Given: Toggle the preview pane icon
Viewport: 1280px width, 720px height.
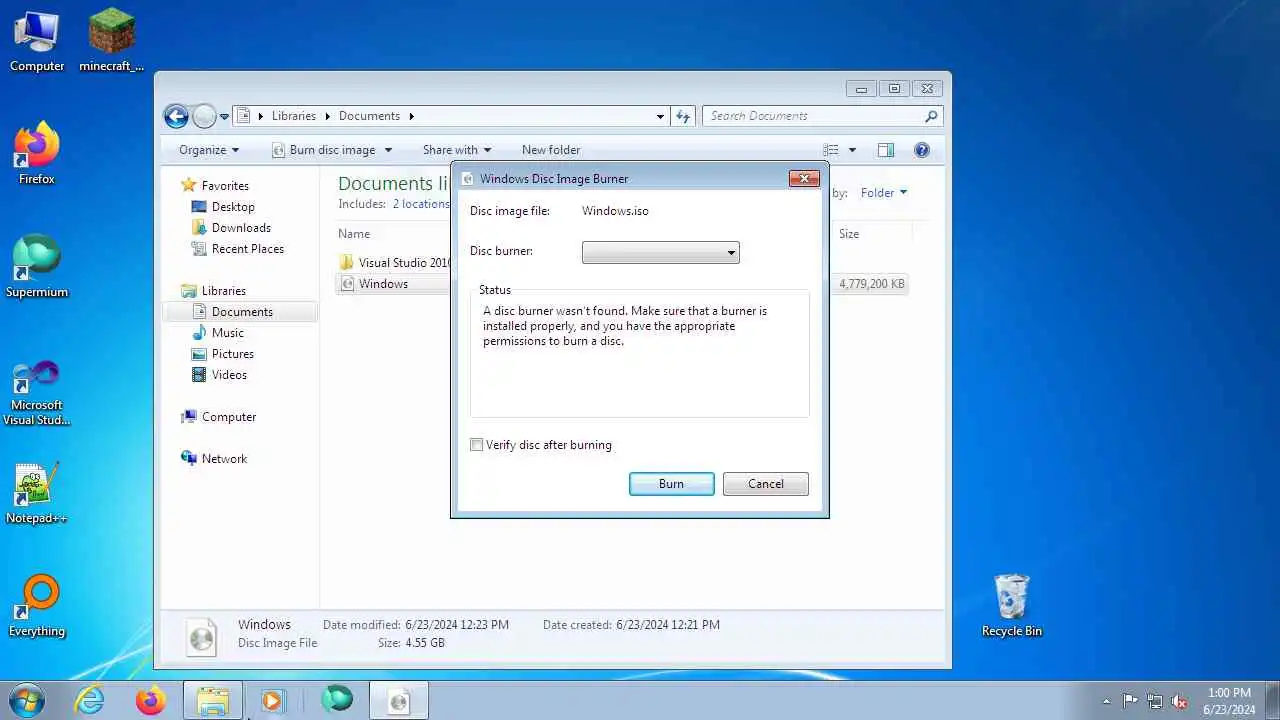Looking at the screenshot, I should click(885, 150).
